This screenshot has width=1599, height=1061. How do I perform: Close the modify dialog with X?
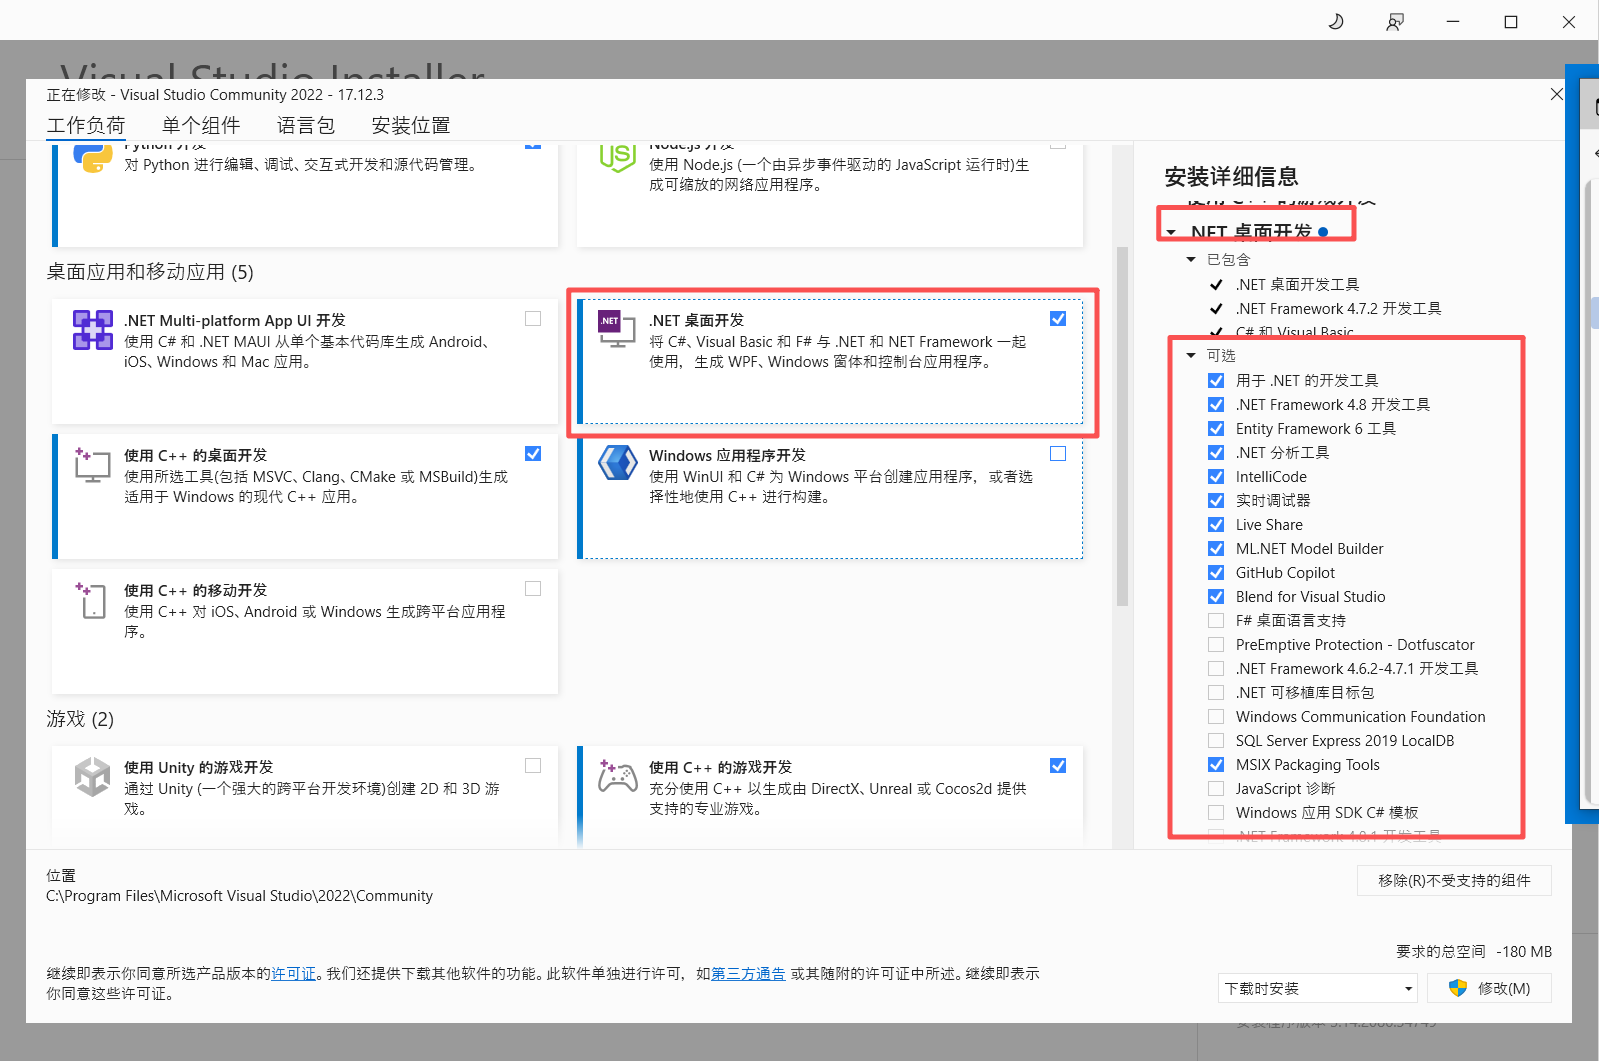tap(1556, 94)
